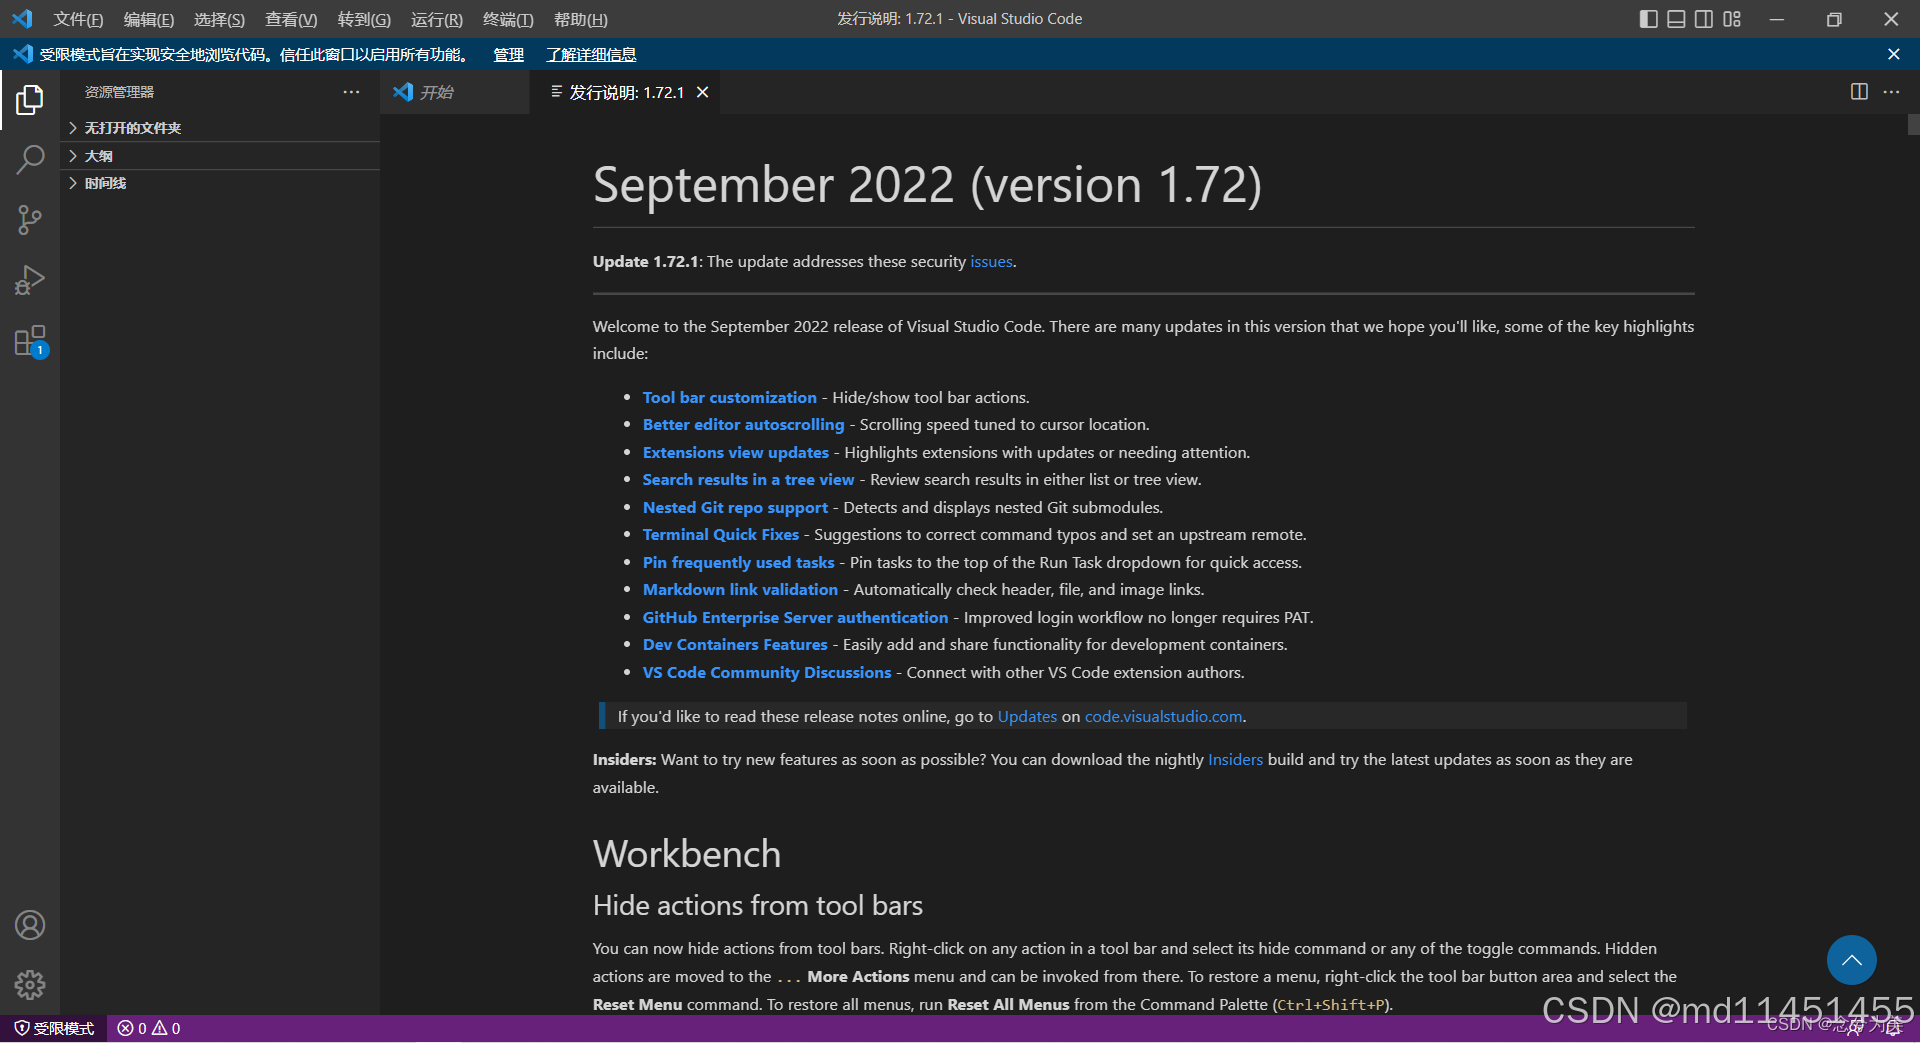Viewport: 1920px width, 1043px height.
Task: Open the Search view icon
Action: (x=30, y=160)
